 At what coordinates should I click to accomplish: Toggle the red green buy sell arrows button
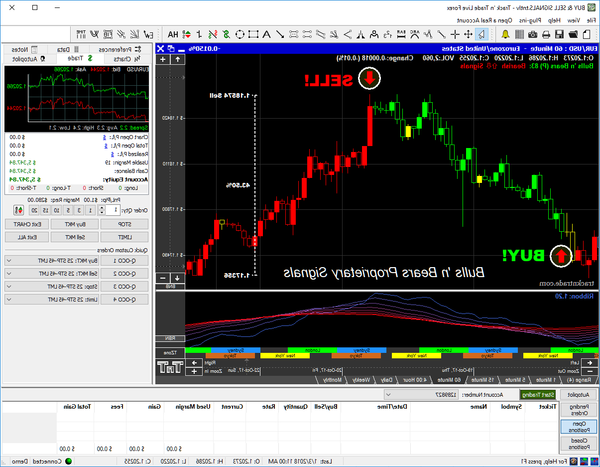tap(18, 210)
